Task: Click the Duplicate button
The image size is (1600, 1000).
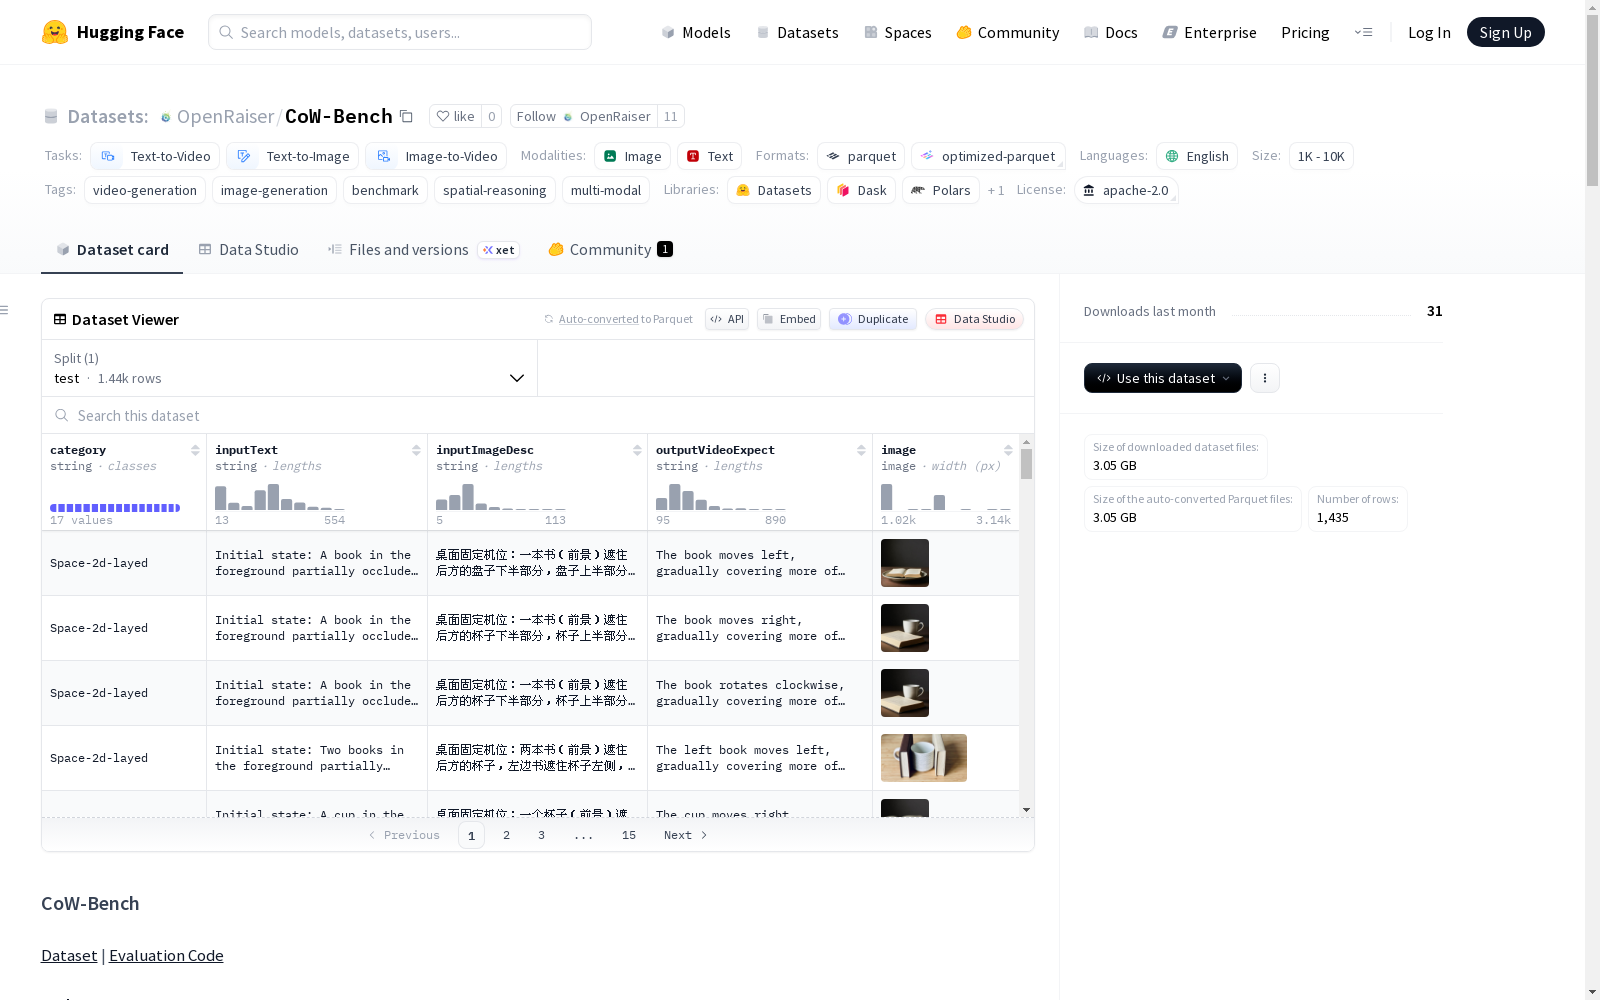Action: coord(873,319)
